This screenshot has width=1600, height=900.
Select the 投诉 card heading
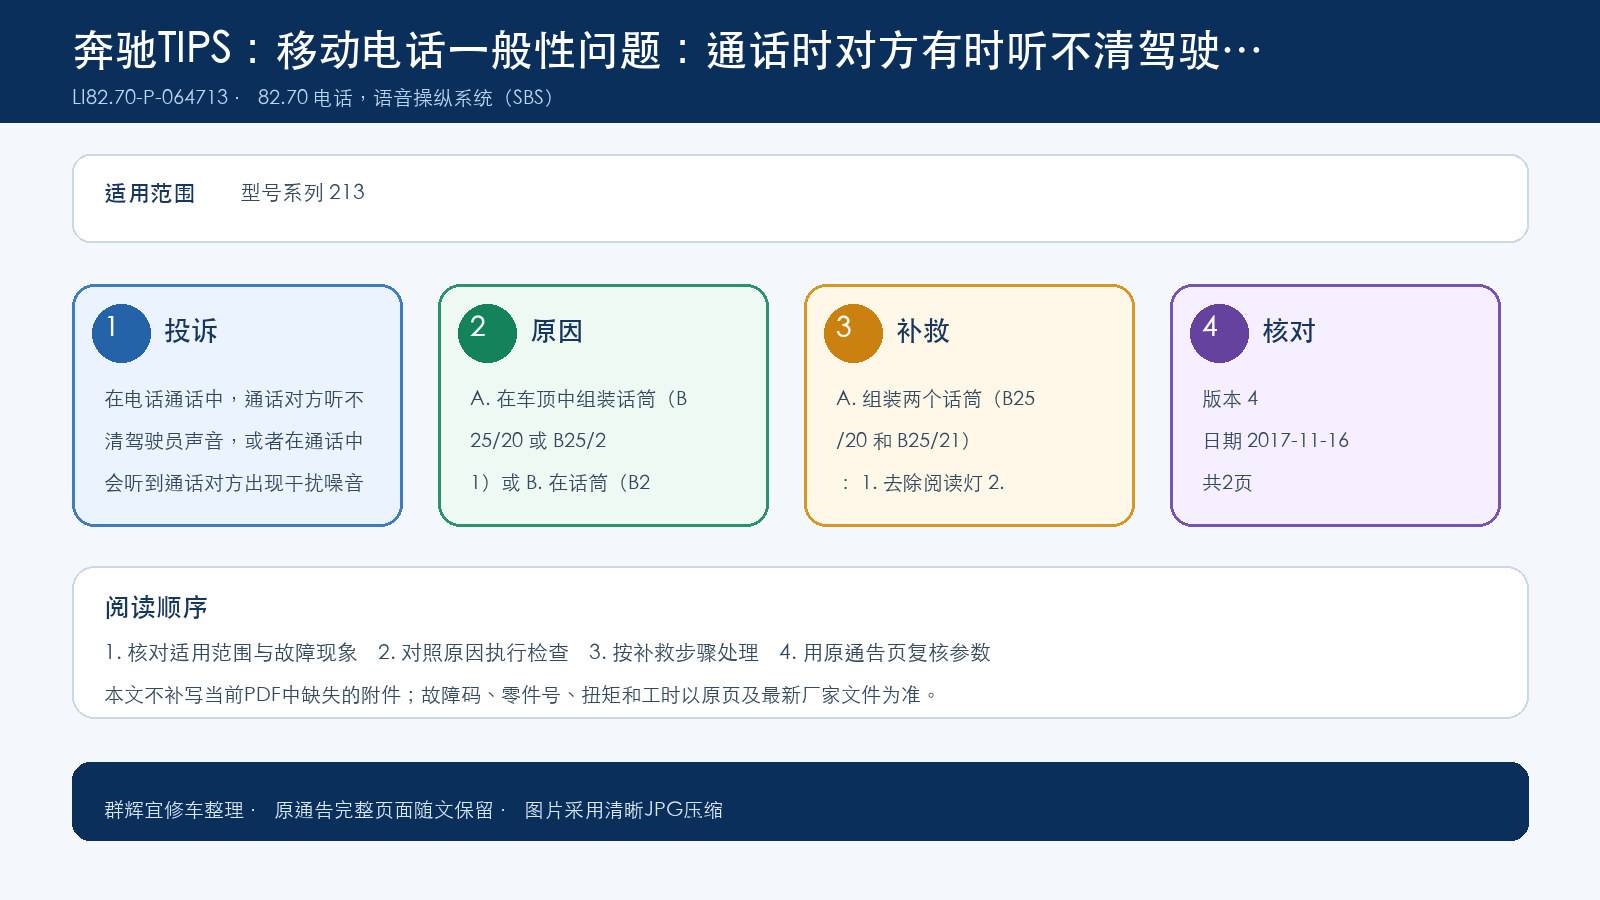191,332
